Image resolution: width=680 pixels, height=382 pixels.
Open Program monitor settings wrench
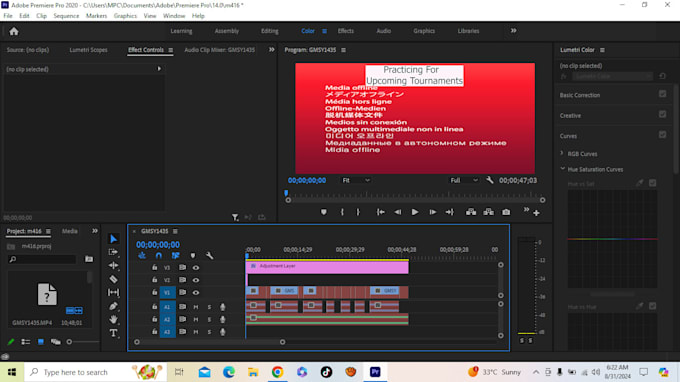490,180
